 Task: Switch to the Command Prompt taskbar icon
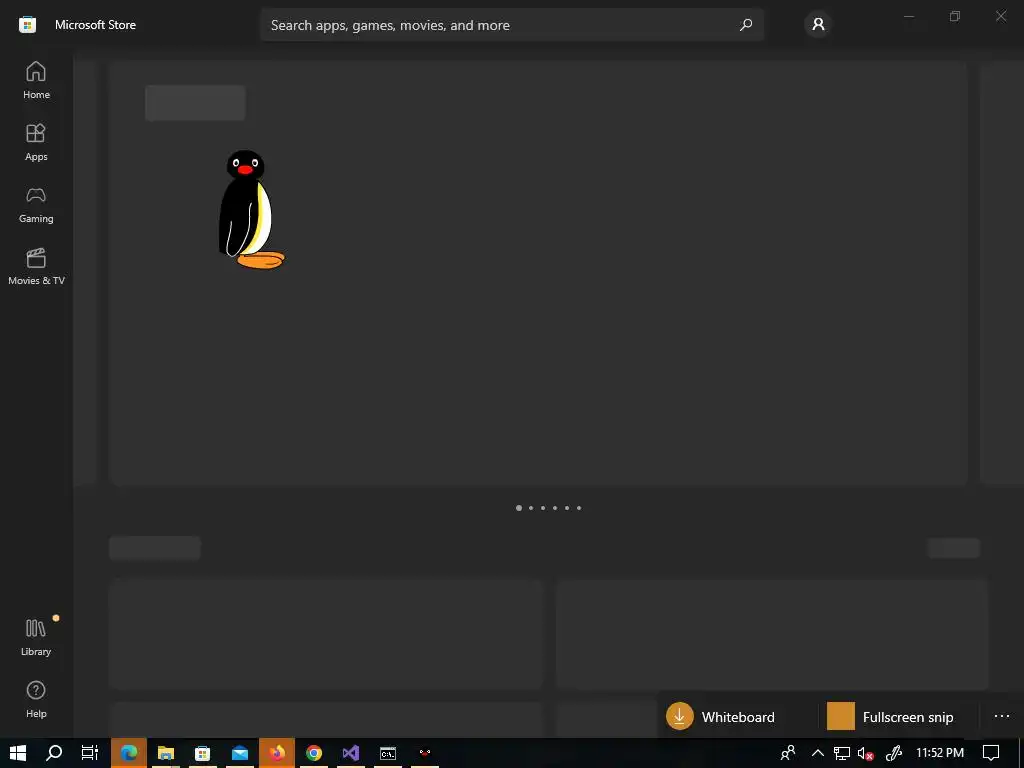388,753
